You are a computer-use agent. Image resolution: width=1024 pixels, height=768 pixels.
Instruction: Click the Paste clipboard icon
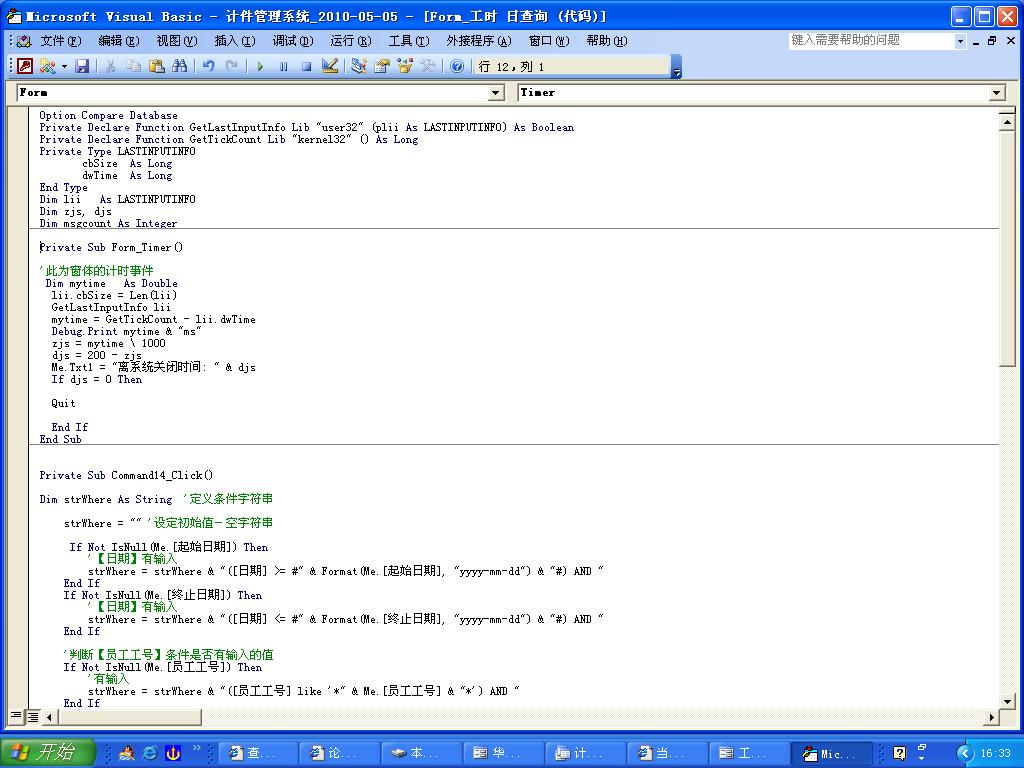coord(157,66)
